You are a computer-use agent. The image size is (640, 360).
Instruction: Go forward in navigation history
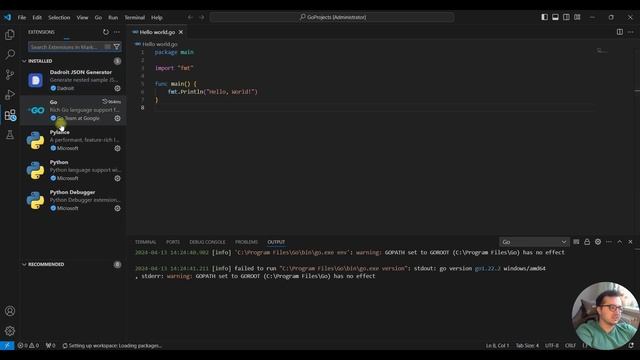coord(202,17)
